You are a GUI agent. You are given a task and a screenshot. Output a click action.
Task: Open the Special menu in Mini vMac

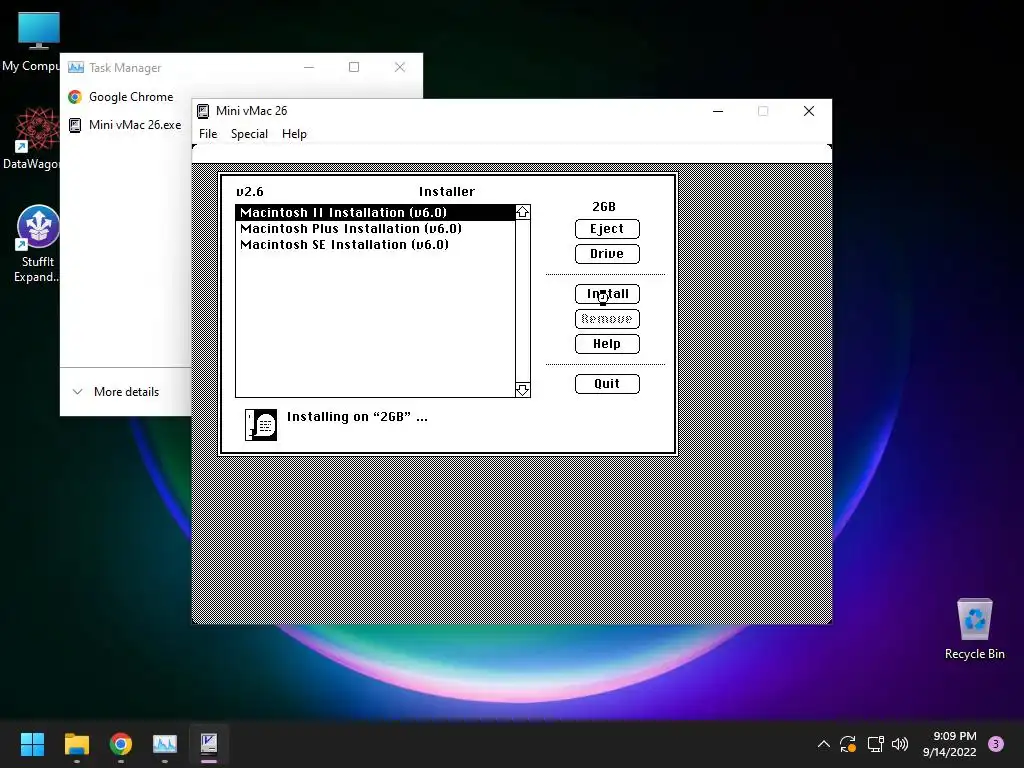249,134
